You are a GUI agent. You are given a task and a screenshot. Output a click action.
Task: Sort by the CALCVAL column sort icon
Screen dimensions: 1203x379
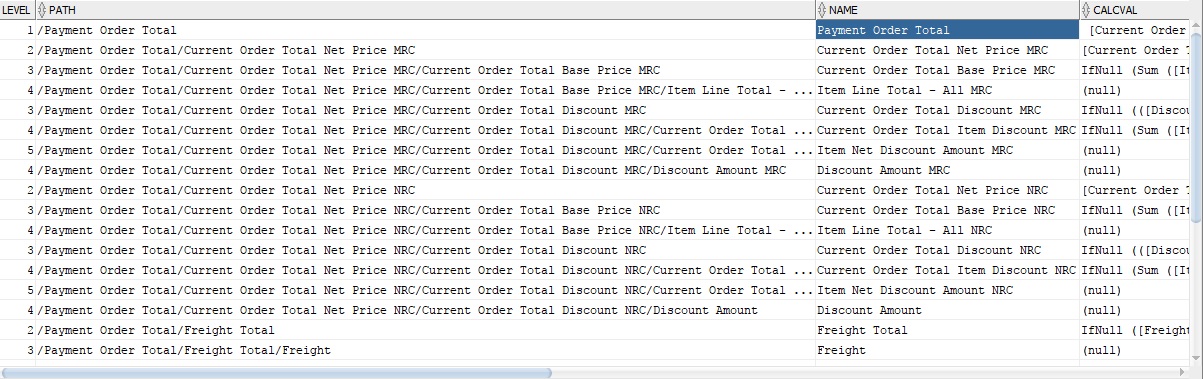click(x=1087, y=9)
